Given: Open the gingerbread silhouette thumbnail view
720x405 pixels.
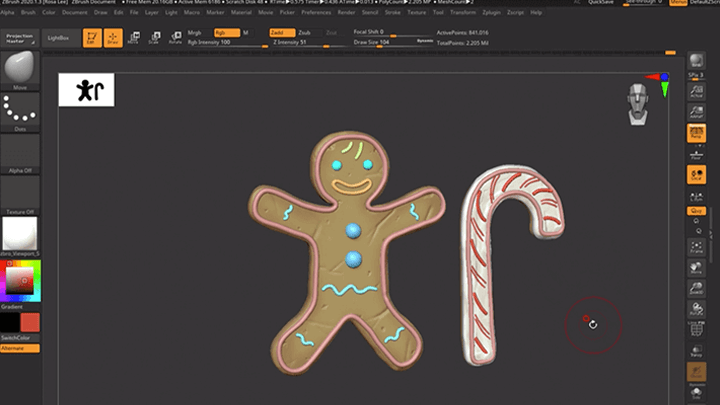Looking at the screenshot, I should click(x=86, y=90).
